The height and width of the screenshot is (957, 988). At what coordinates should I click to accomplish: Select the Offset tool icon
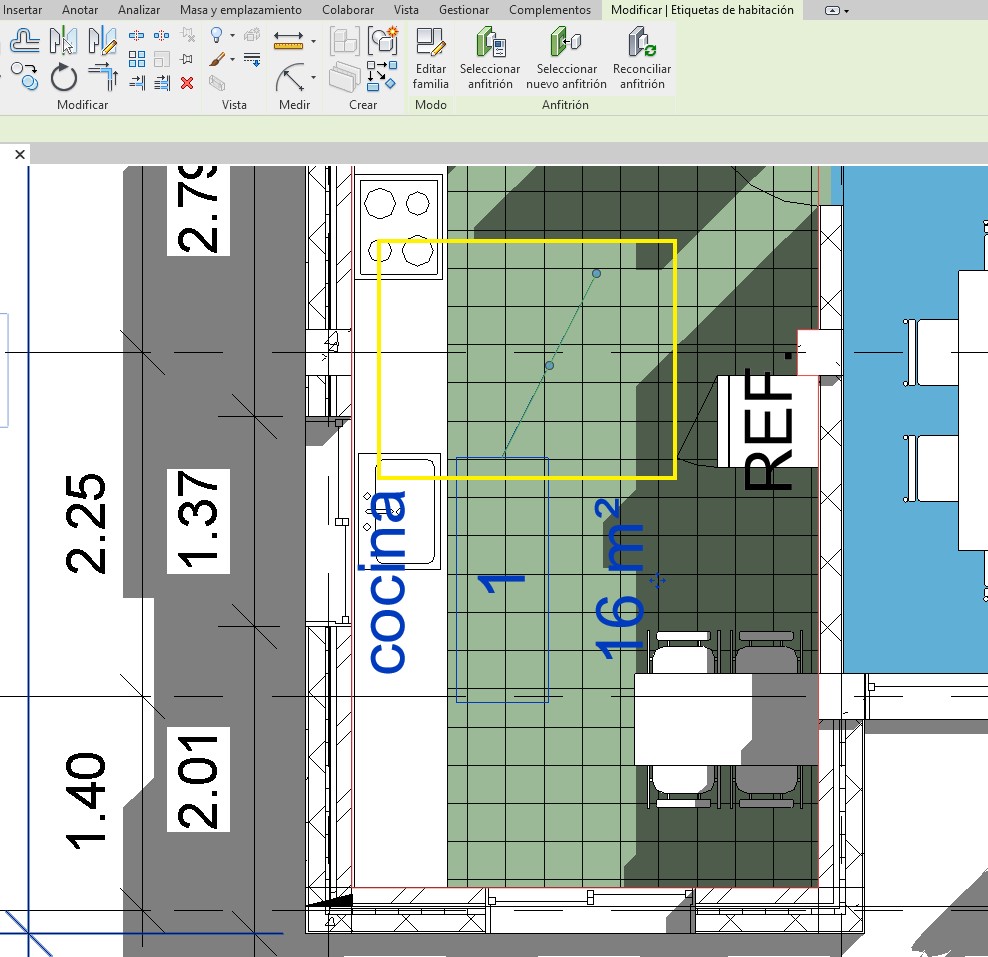(25, 41)
